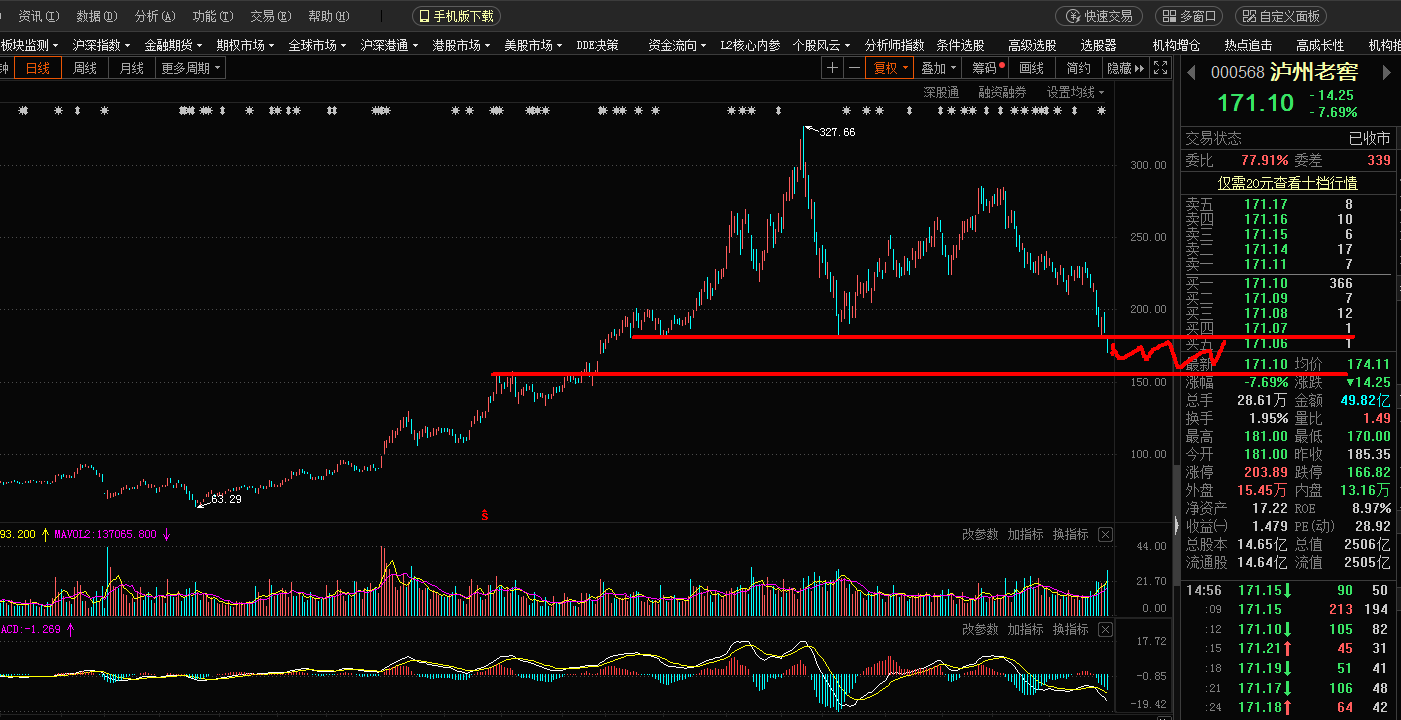Open DDE决策 toolbar item
This screenshot has height=720, width=1401.
[x=597, y=45]
